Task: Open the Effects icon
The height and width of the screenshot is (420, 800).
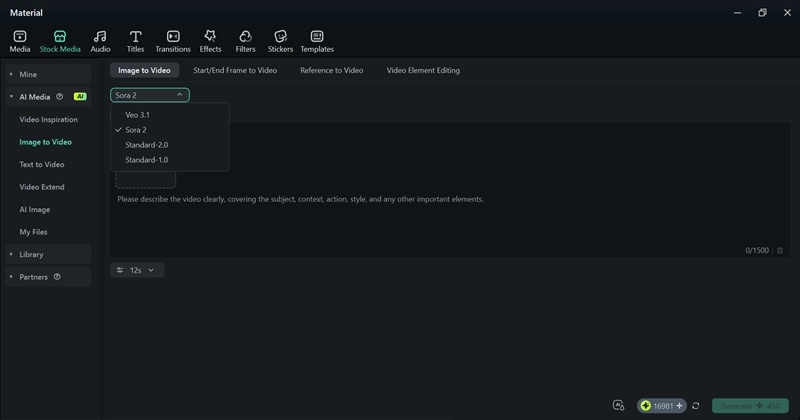Action: click(210, 36)
